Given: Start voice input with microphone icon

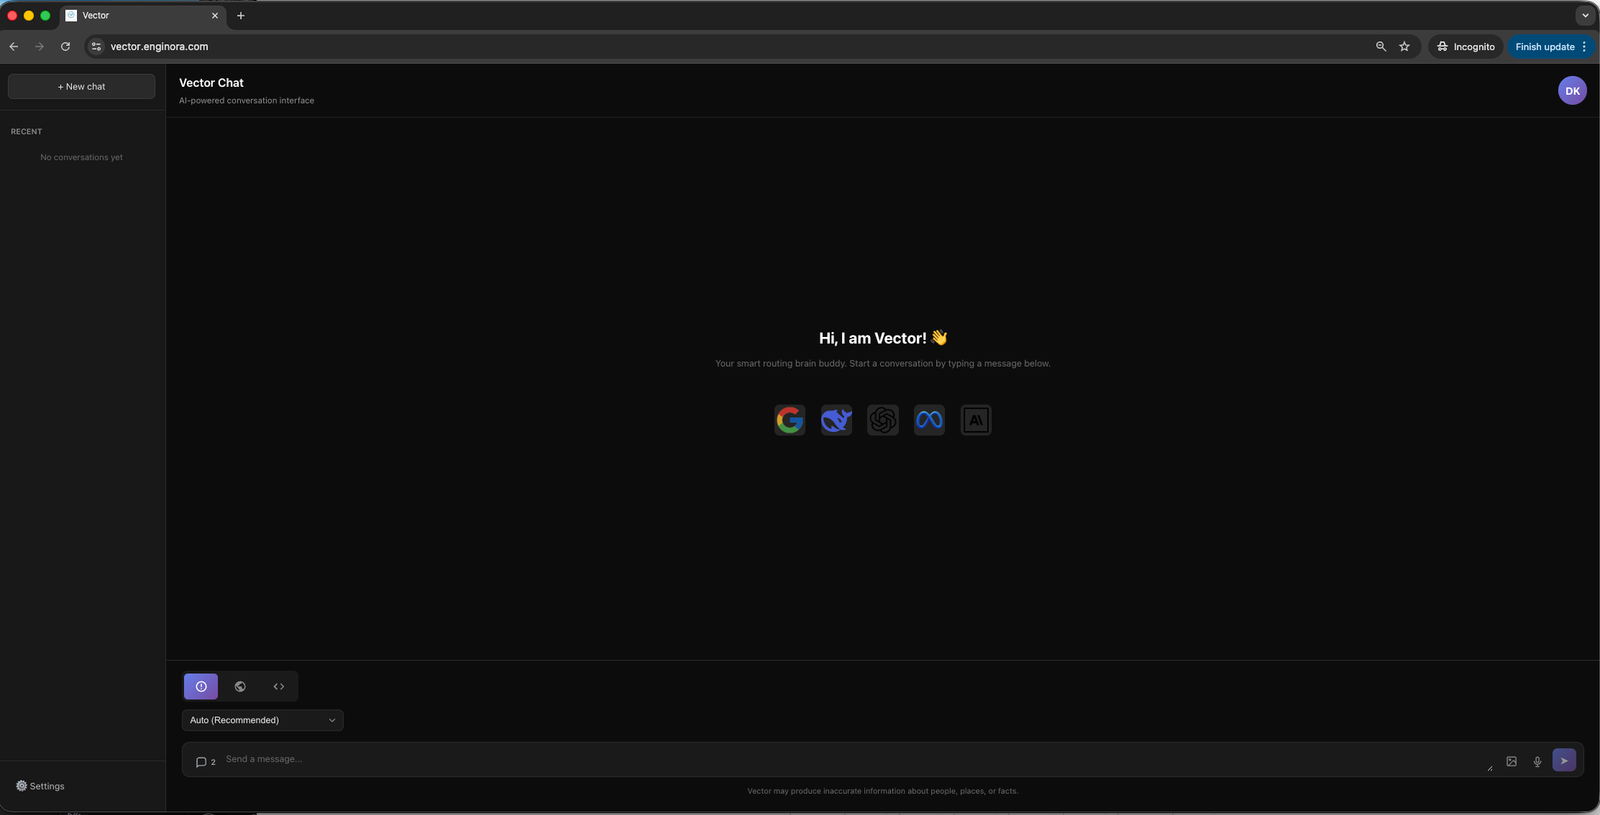Looking at the screenshot, I should point(1537,761).
